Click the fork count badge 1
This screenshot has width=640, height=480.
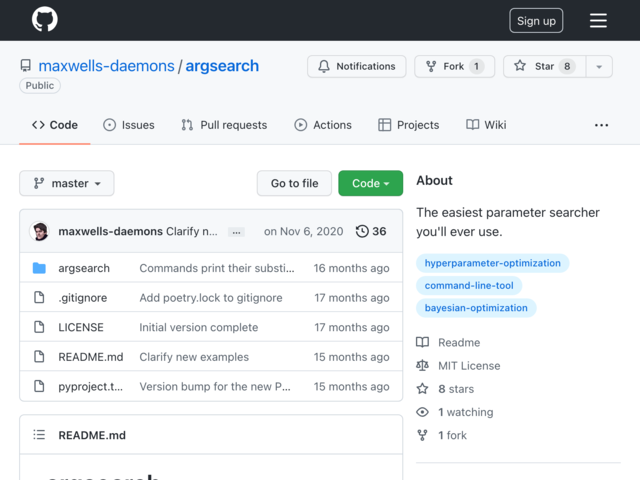tap(476, 66)
